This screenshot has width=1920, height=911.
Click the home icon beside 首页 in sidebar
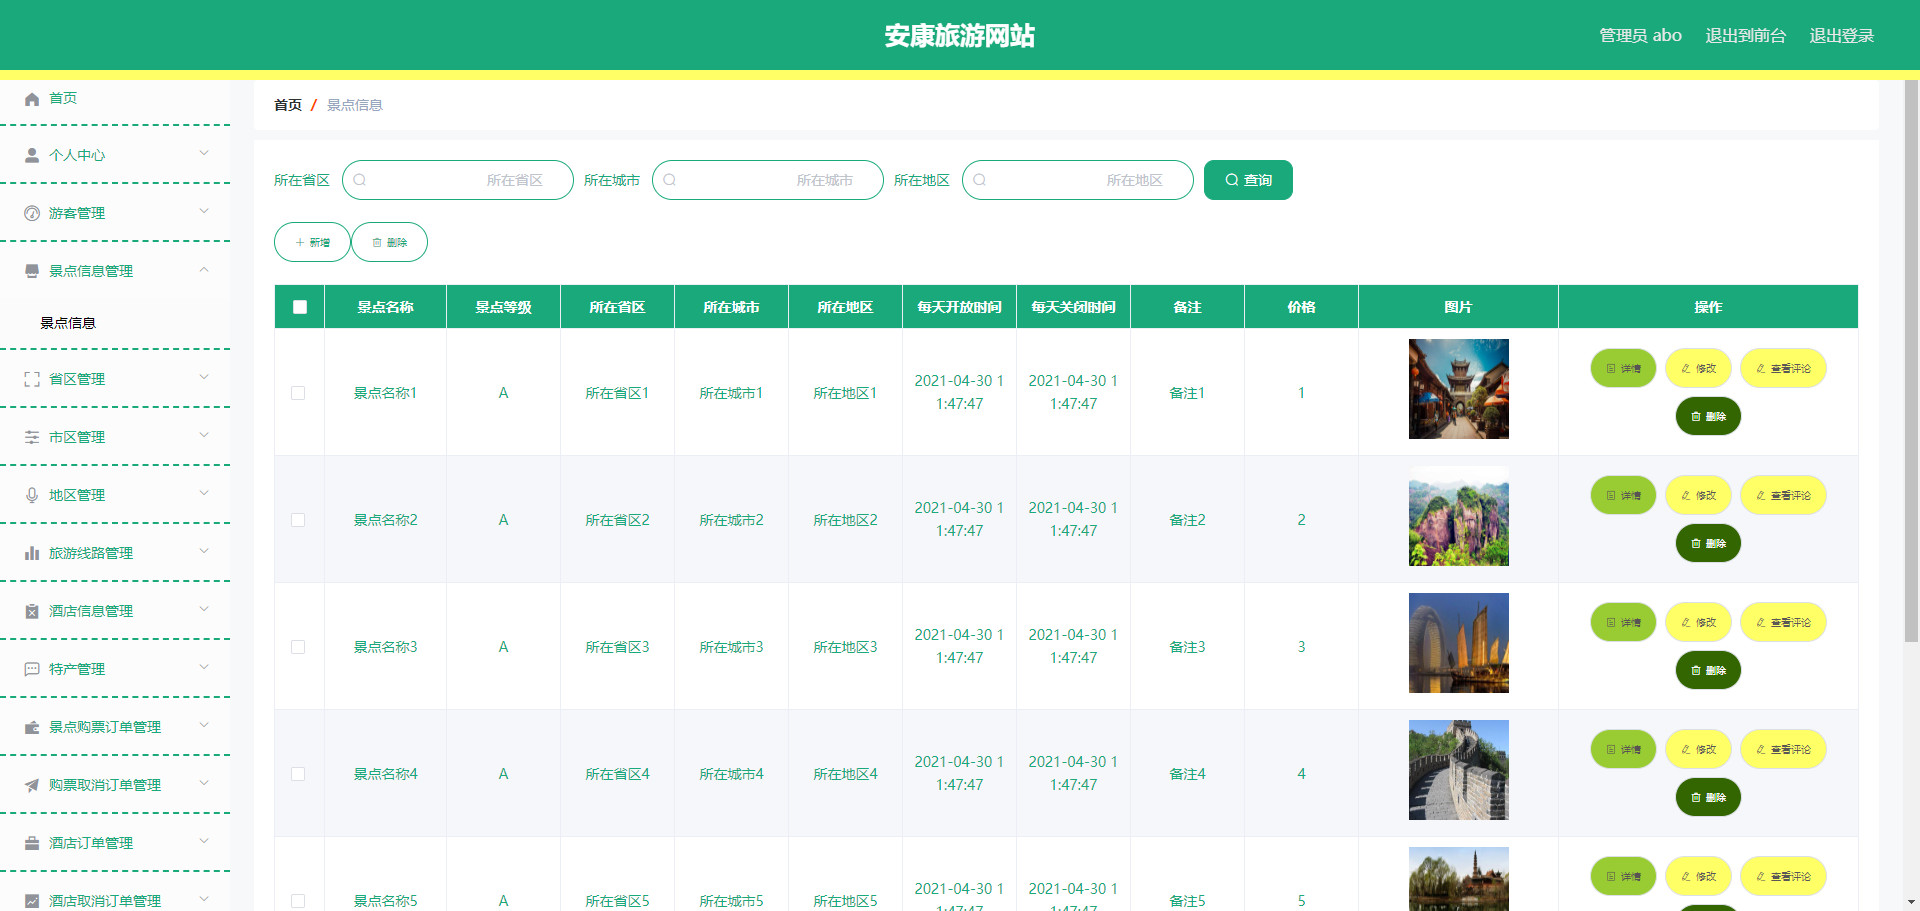point(32,98)
